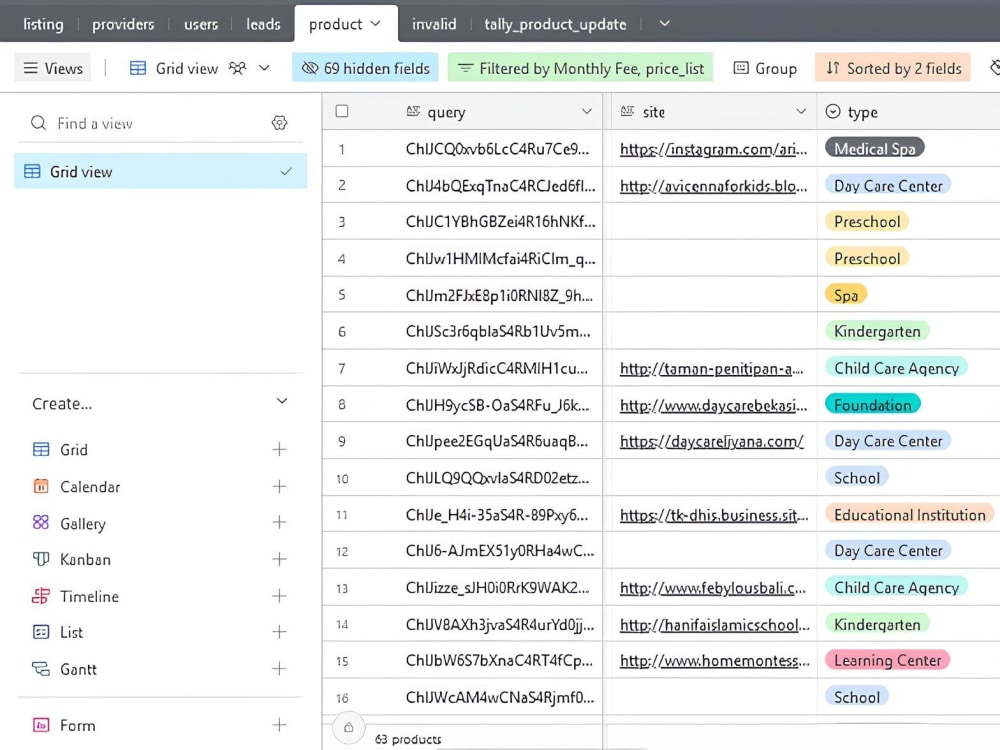Image resolution: width=1000 pixels, height=750 pixels.
Task: Add a new Gallery view with plus
Action: [x=279, y=523]
